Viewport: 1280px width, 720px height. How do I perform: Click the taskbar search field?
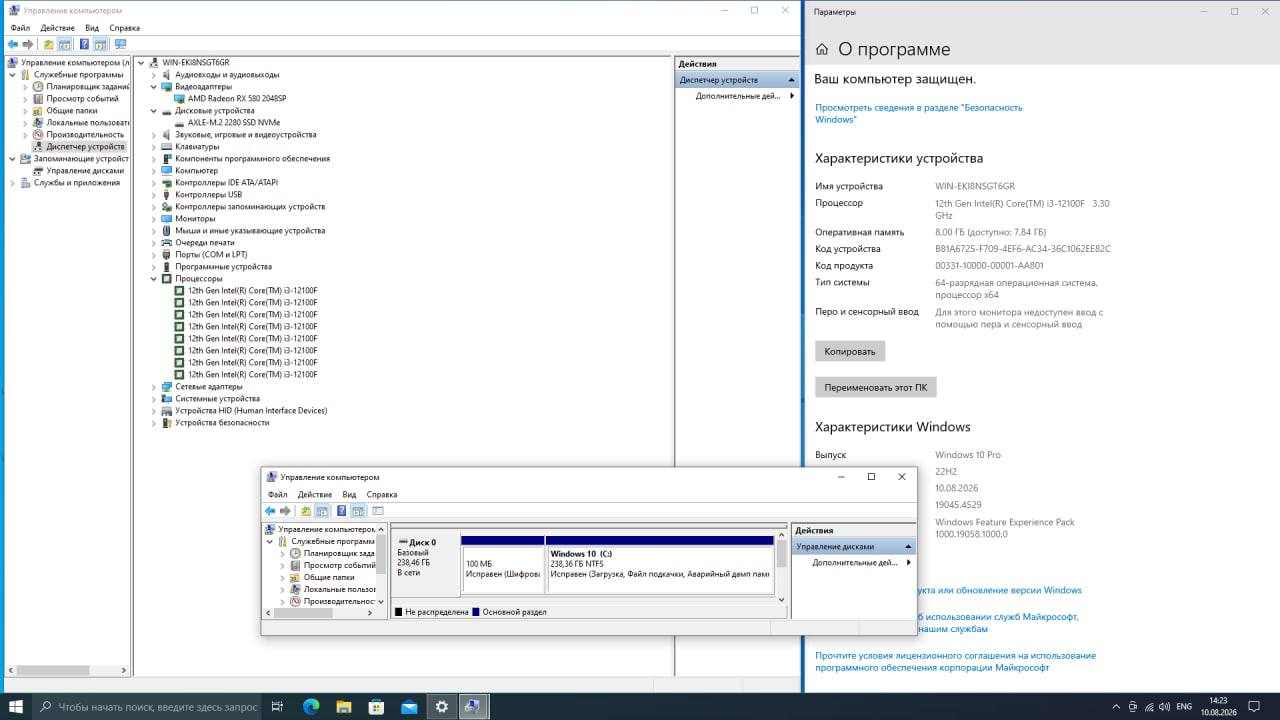146,706
